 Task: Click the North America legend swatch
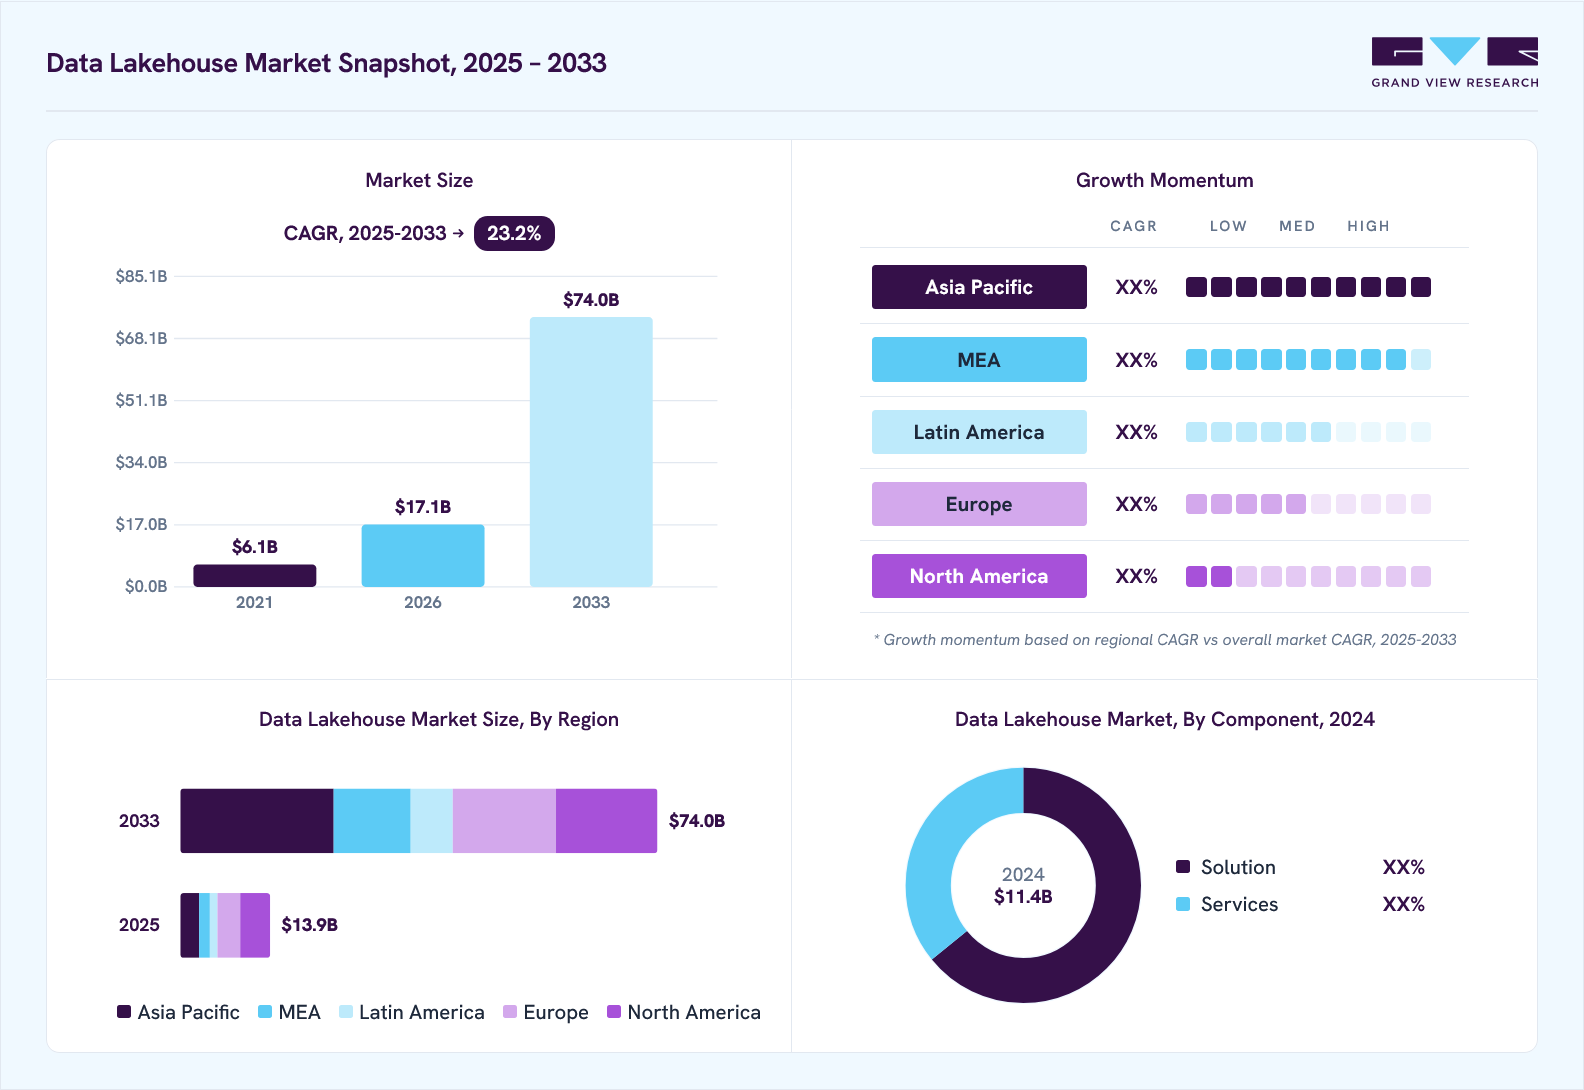pos(614,1012)
